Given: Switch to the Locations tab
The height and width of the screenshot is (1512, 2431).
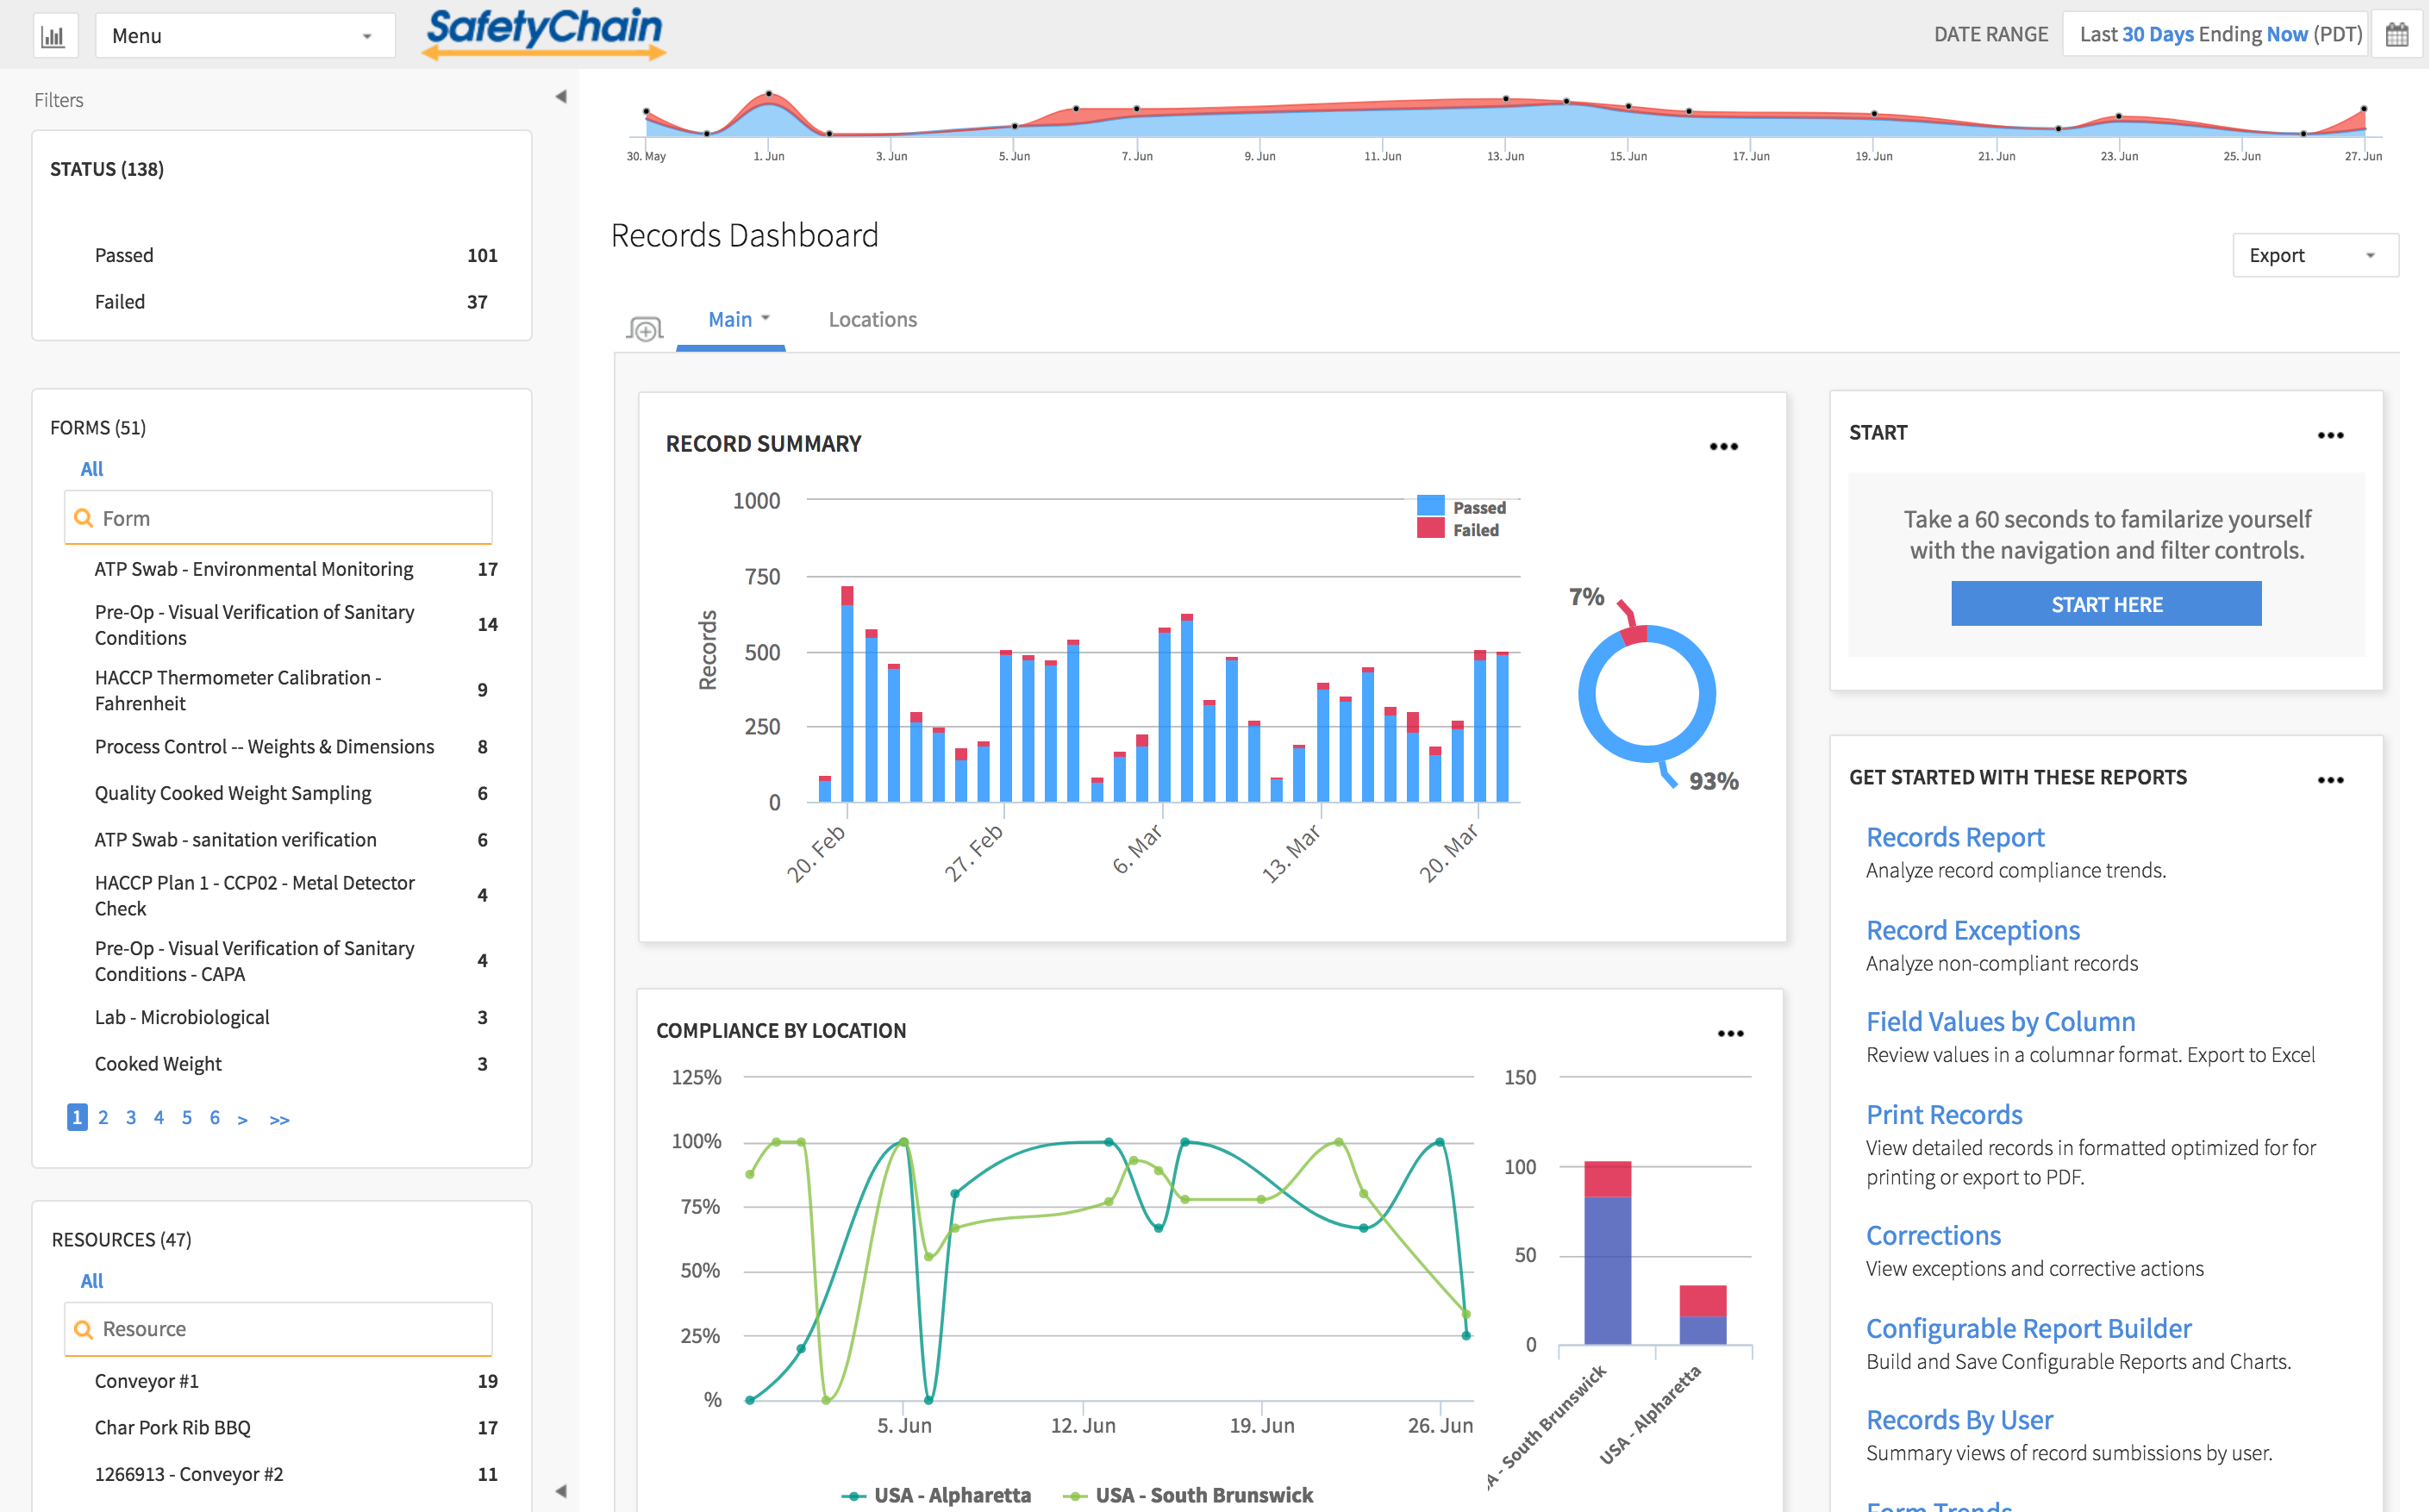Looking at the screenshot, I should click(x=872, y=319).
